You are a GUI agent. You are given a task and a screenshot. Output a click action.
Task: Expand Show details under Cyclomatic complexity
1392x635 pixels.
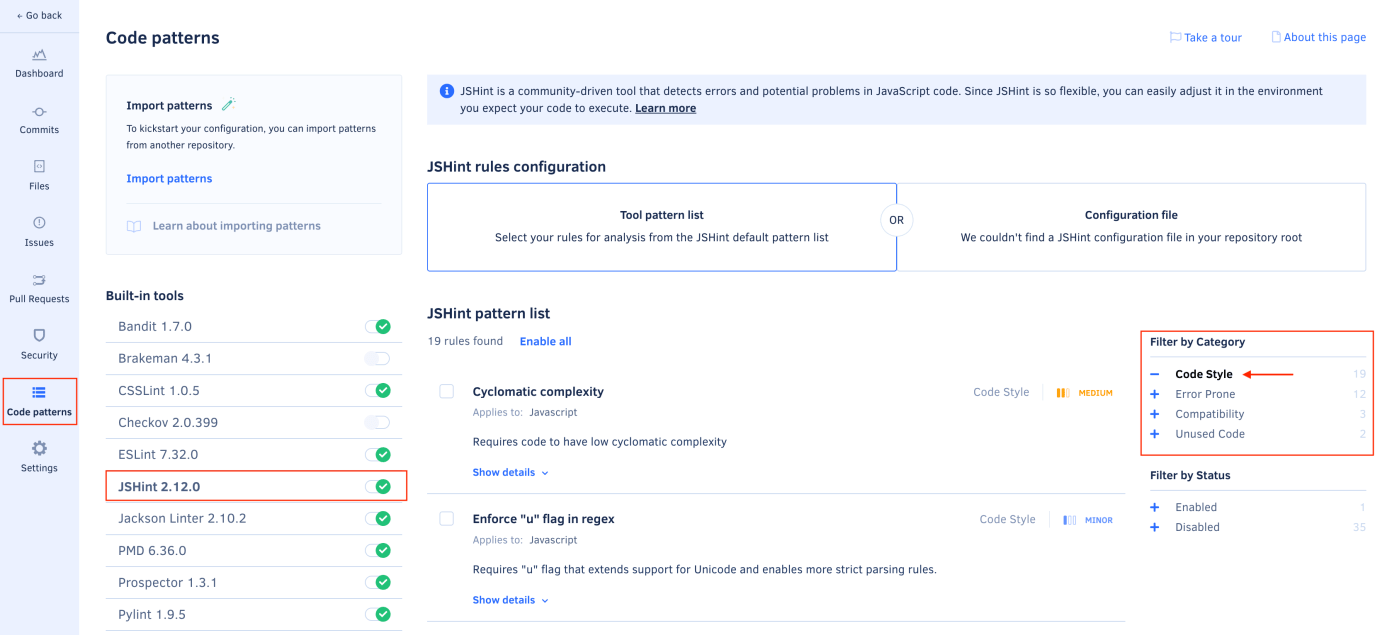point(510,472)
